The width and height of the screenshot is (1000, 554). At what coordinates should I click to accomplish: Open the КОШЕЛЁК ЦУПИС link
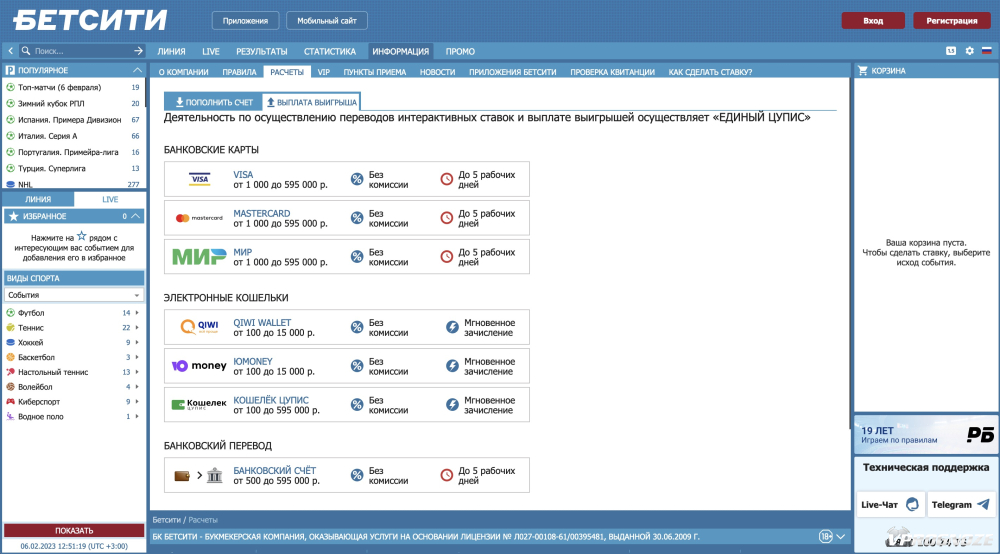click(270, 400)
